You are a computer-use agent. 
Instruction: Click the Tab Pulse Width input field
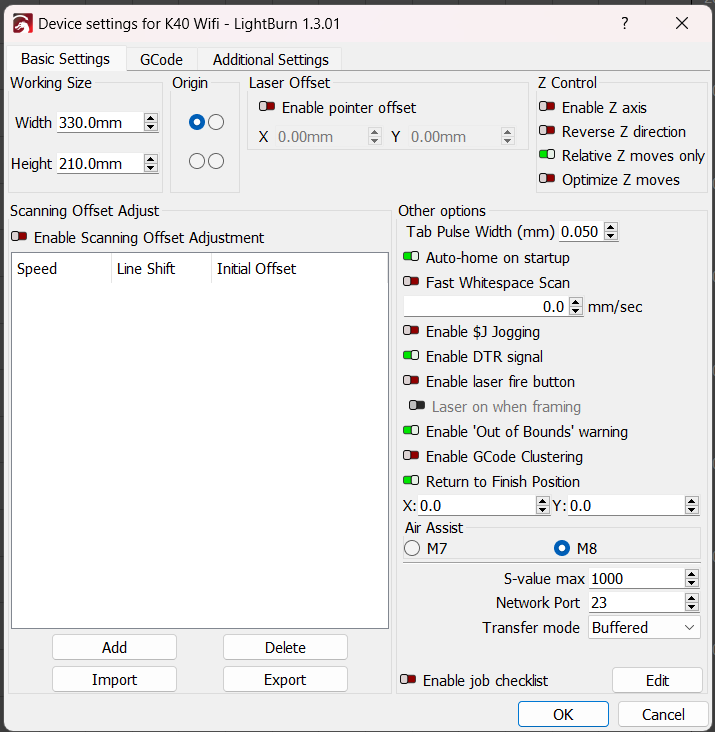(x=581, y=232)
